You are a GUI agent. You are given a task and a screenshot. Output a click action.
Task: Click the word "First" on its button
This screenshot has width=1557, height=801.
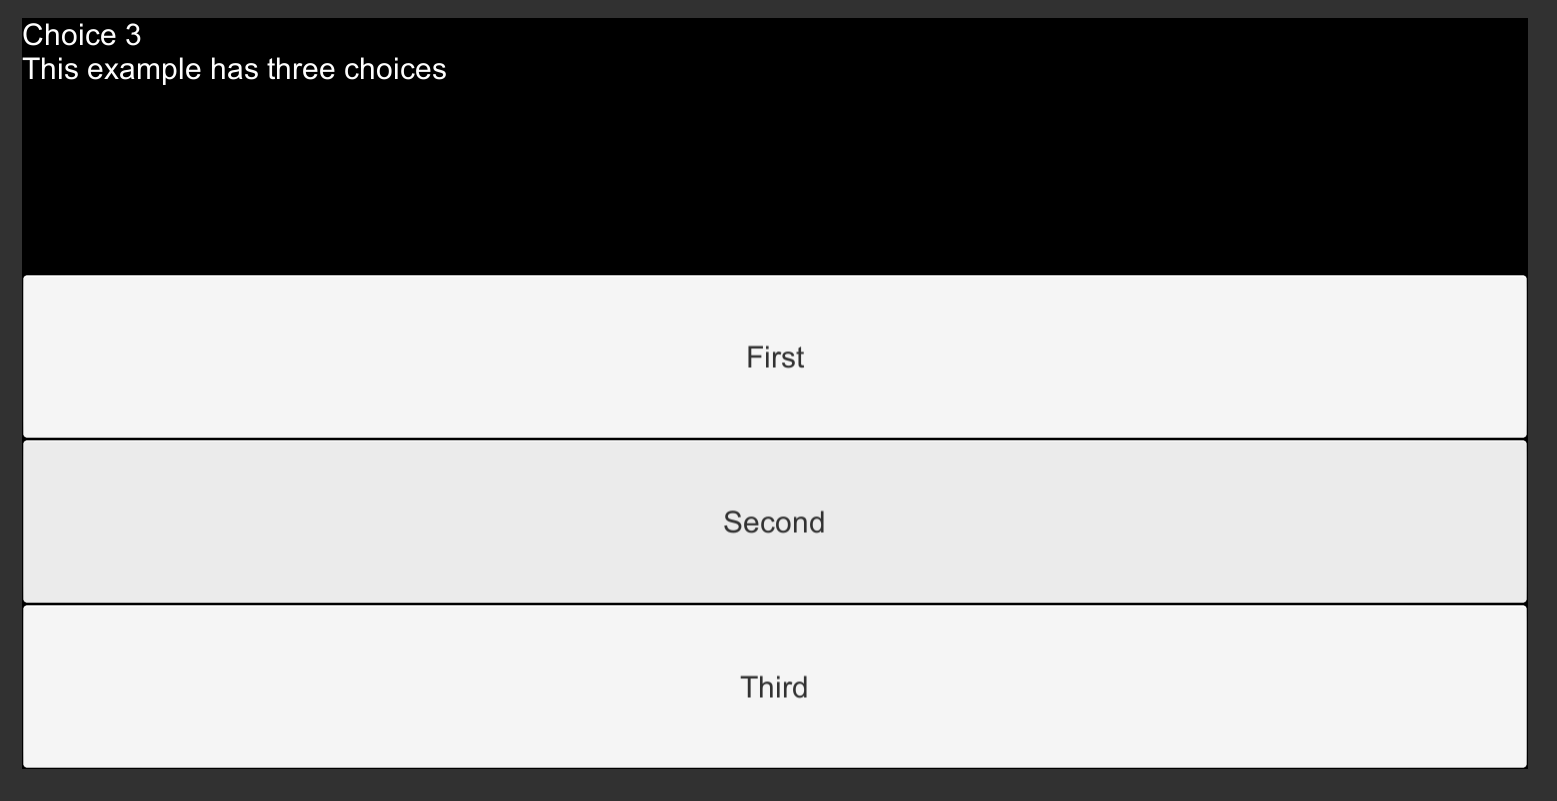coord(775,358)
